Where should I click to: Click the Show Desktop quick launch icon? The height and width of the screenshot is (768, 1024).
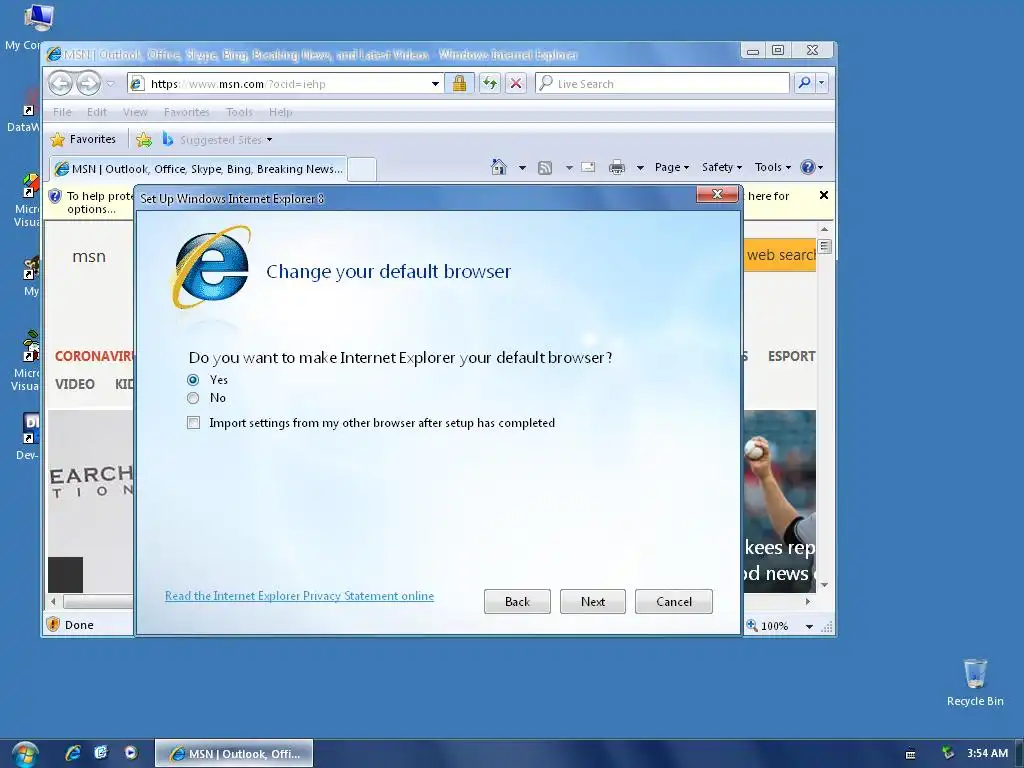[x=101, y=753]
